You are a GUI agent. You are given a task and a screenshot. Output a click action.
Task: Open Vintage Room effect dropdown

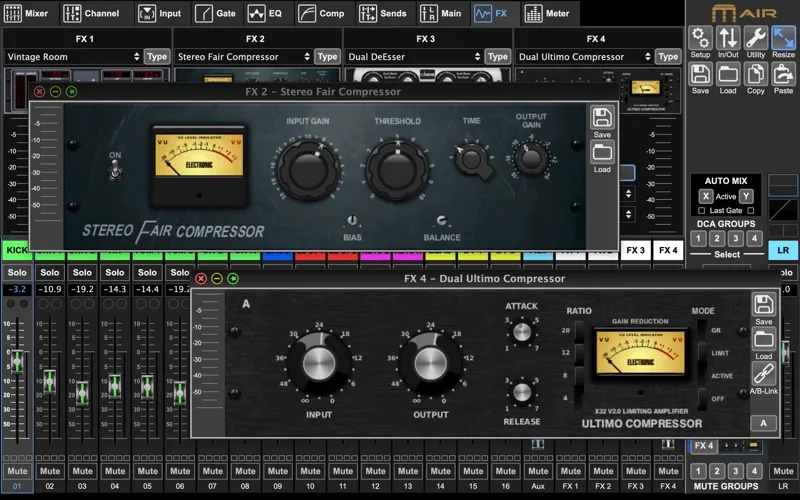[73, 57]
